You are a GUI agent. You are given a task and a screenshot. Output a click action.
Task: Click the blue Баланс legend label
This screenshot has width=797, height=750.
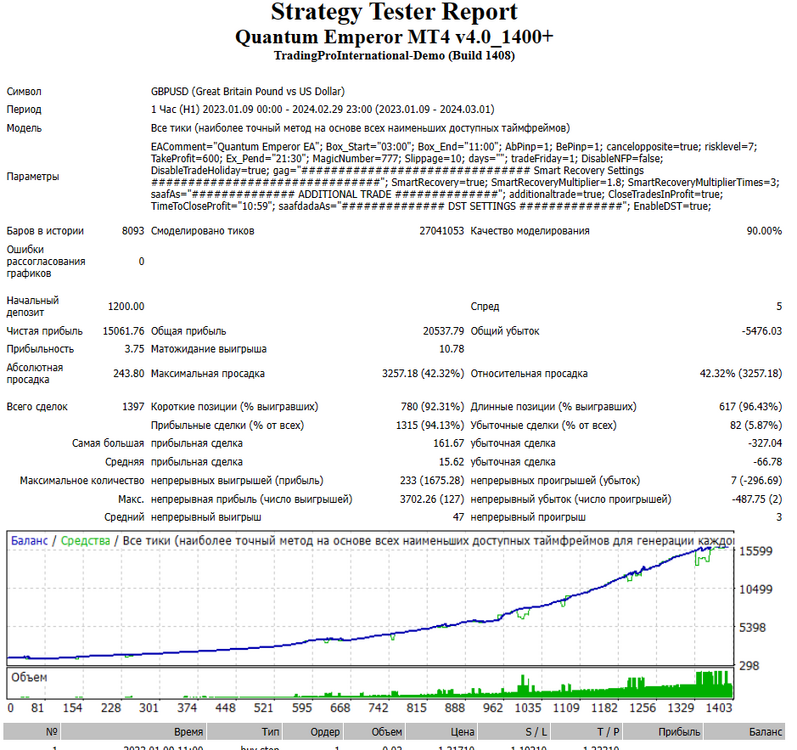point(29,541)
